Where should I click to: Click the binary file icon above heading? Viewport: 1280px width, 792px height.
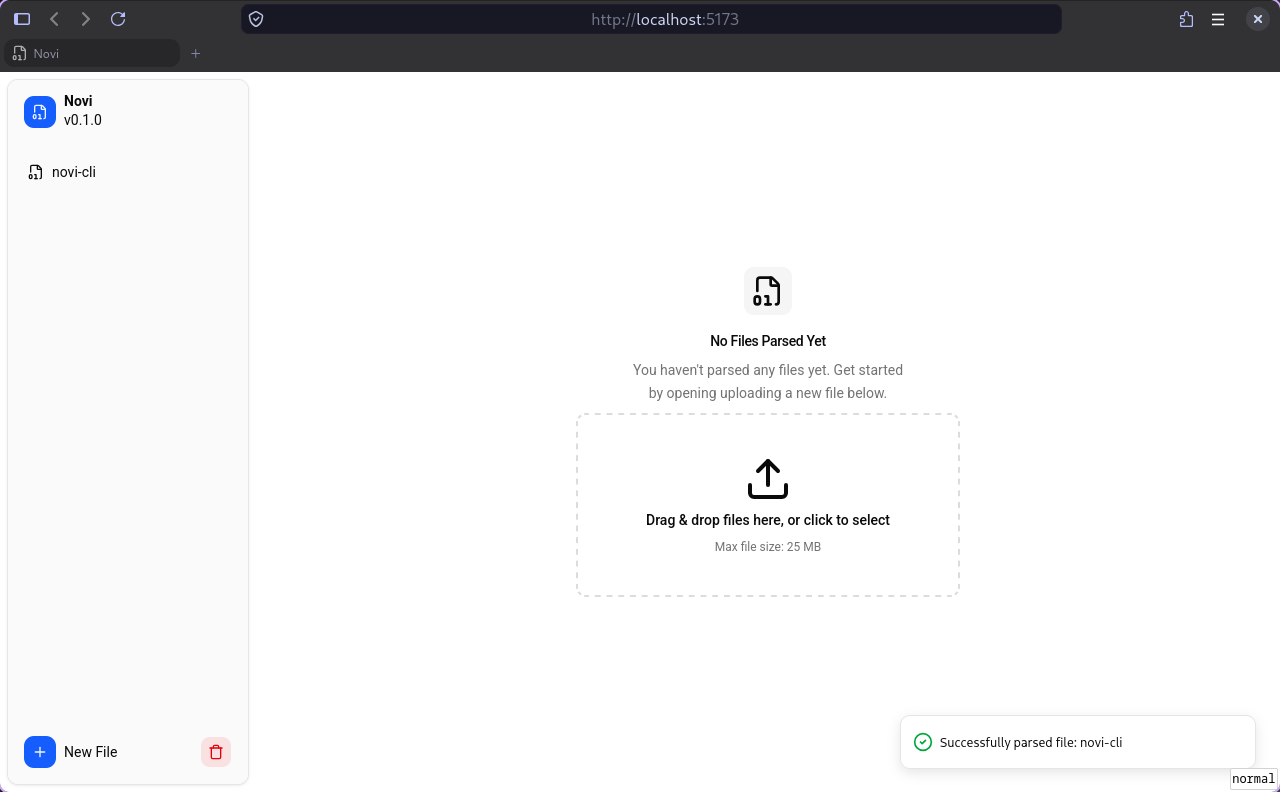768,291
